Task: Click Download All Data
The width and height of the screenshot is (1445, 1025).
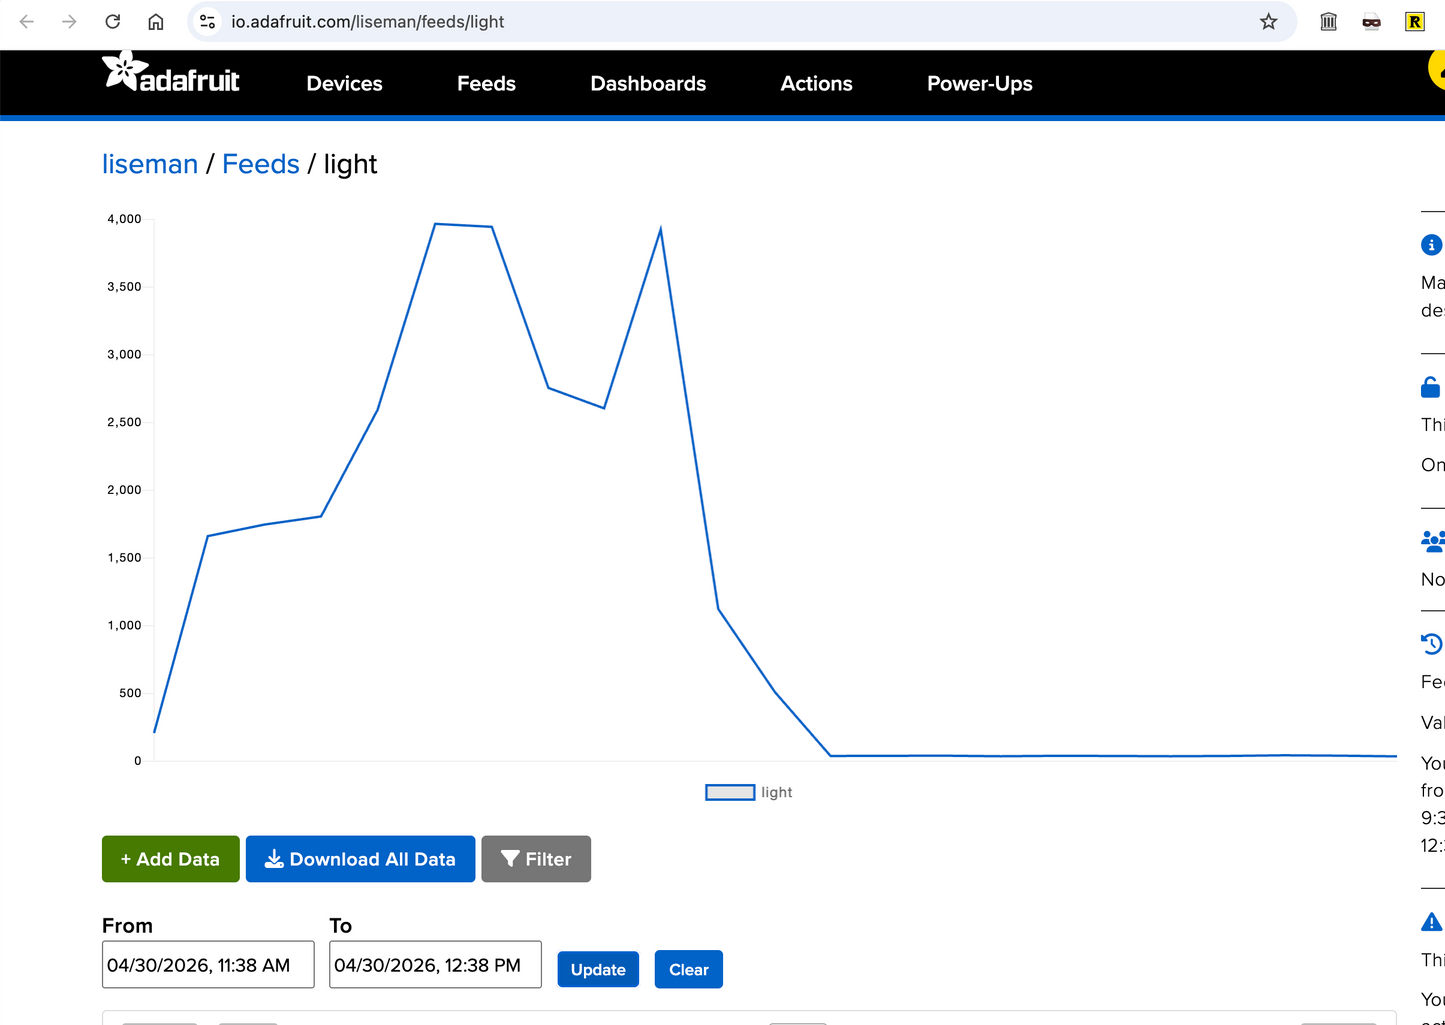Action: tap(360, 859)
